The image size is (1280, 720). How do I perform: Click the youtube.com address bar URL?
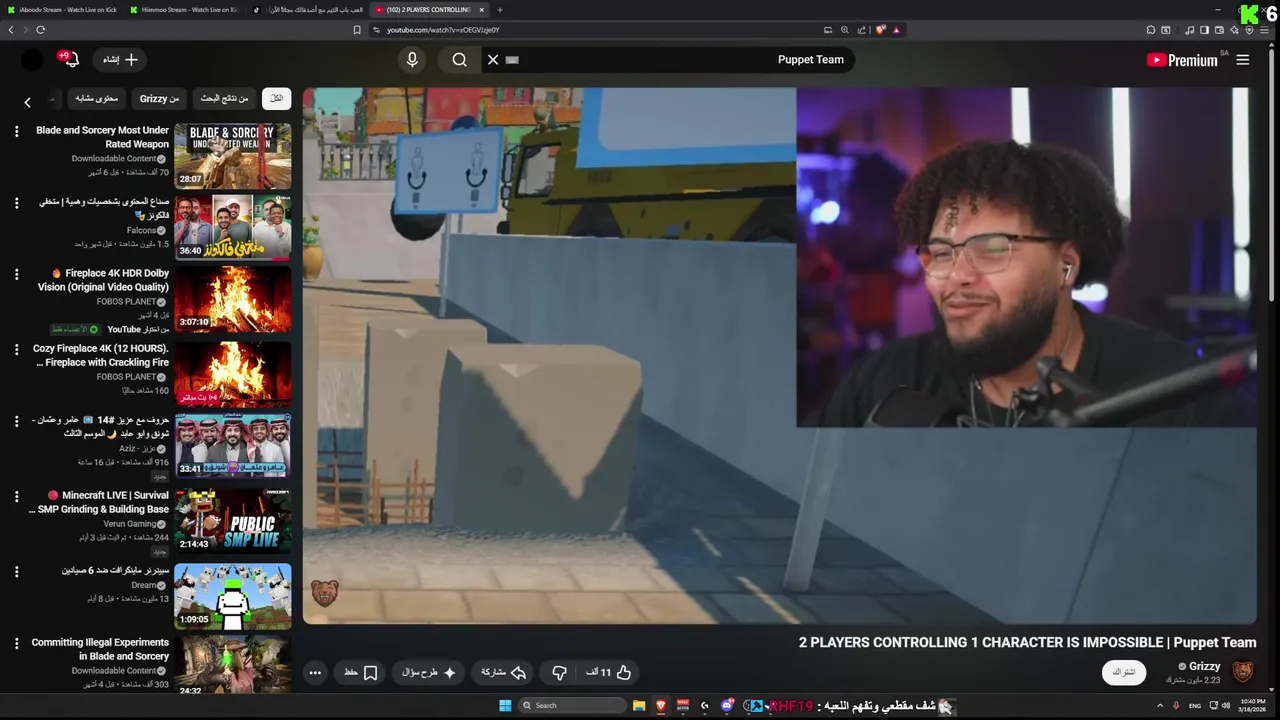(x=443, y=30)
